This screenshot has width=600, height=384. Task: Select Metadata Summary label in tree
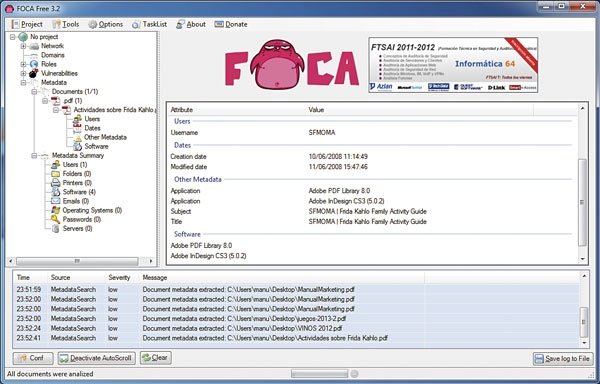pos(78,156)
